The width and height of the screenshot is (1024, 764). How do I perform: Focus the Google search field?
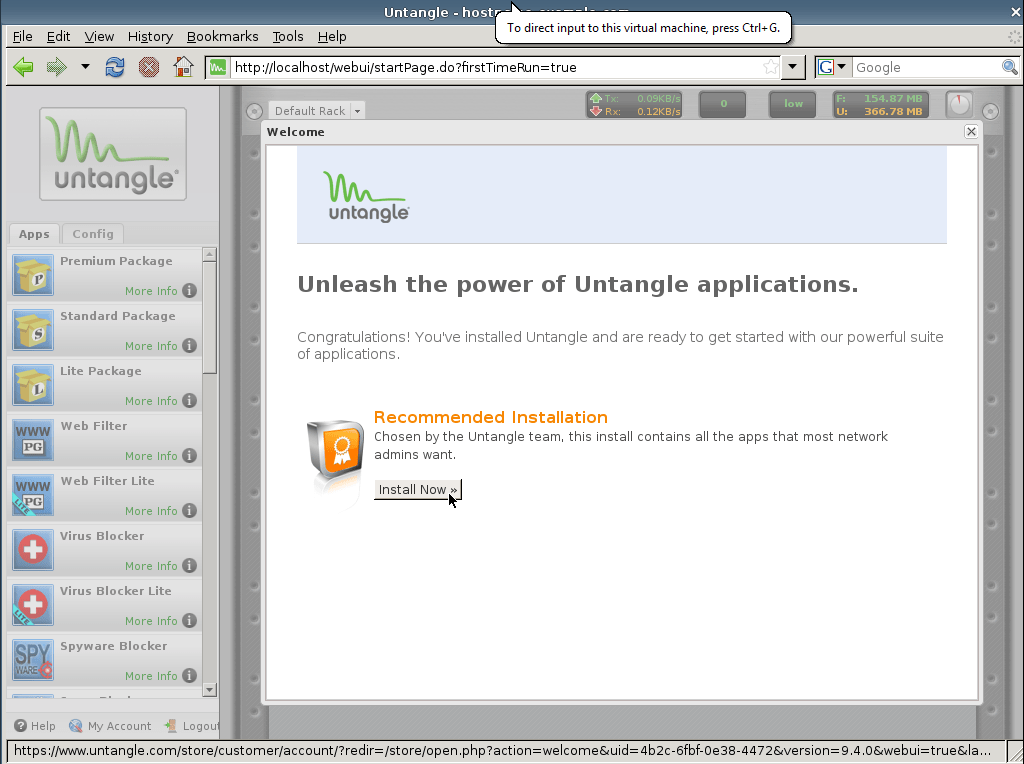[x=927, y=67]
